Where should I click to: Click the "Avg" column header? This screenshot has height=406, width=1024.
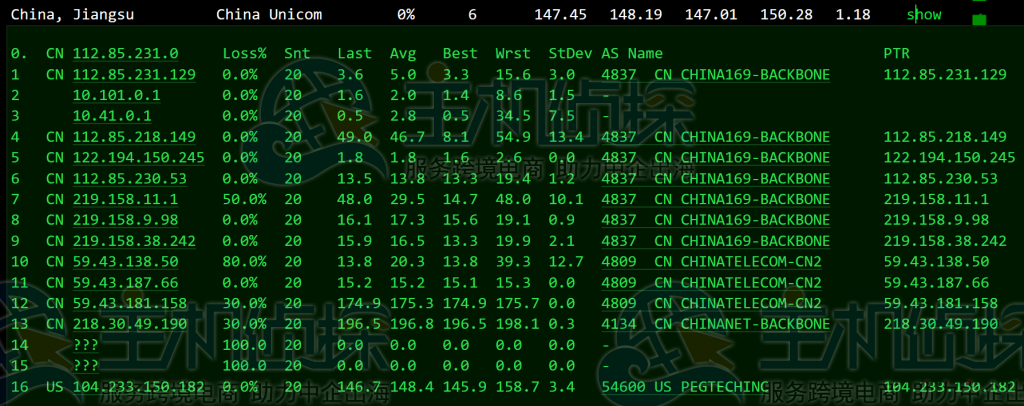[403, 54]
